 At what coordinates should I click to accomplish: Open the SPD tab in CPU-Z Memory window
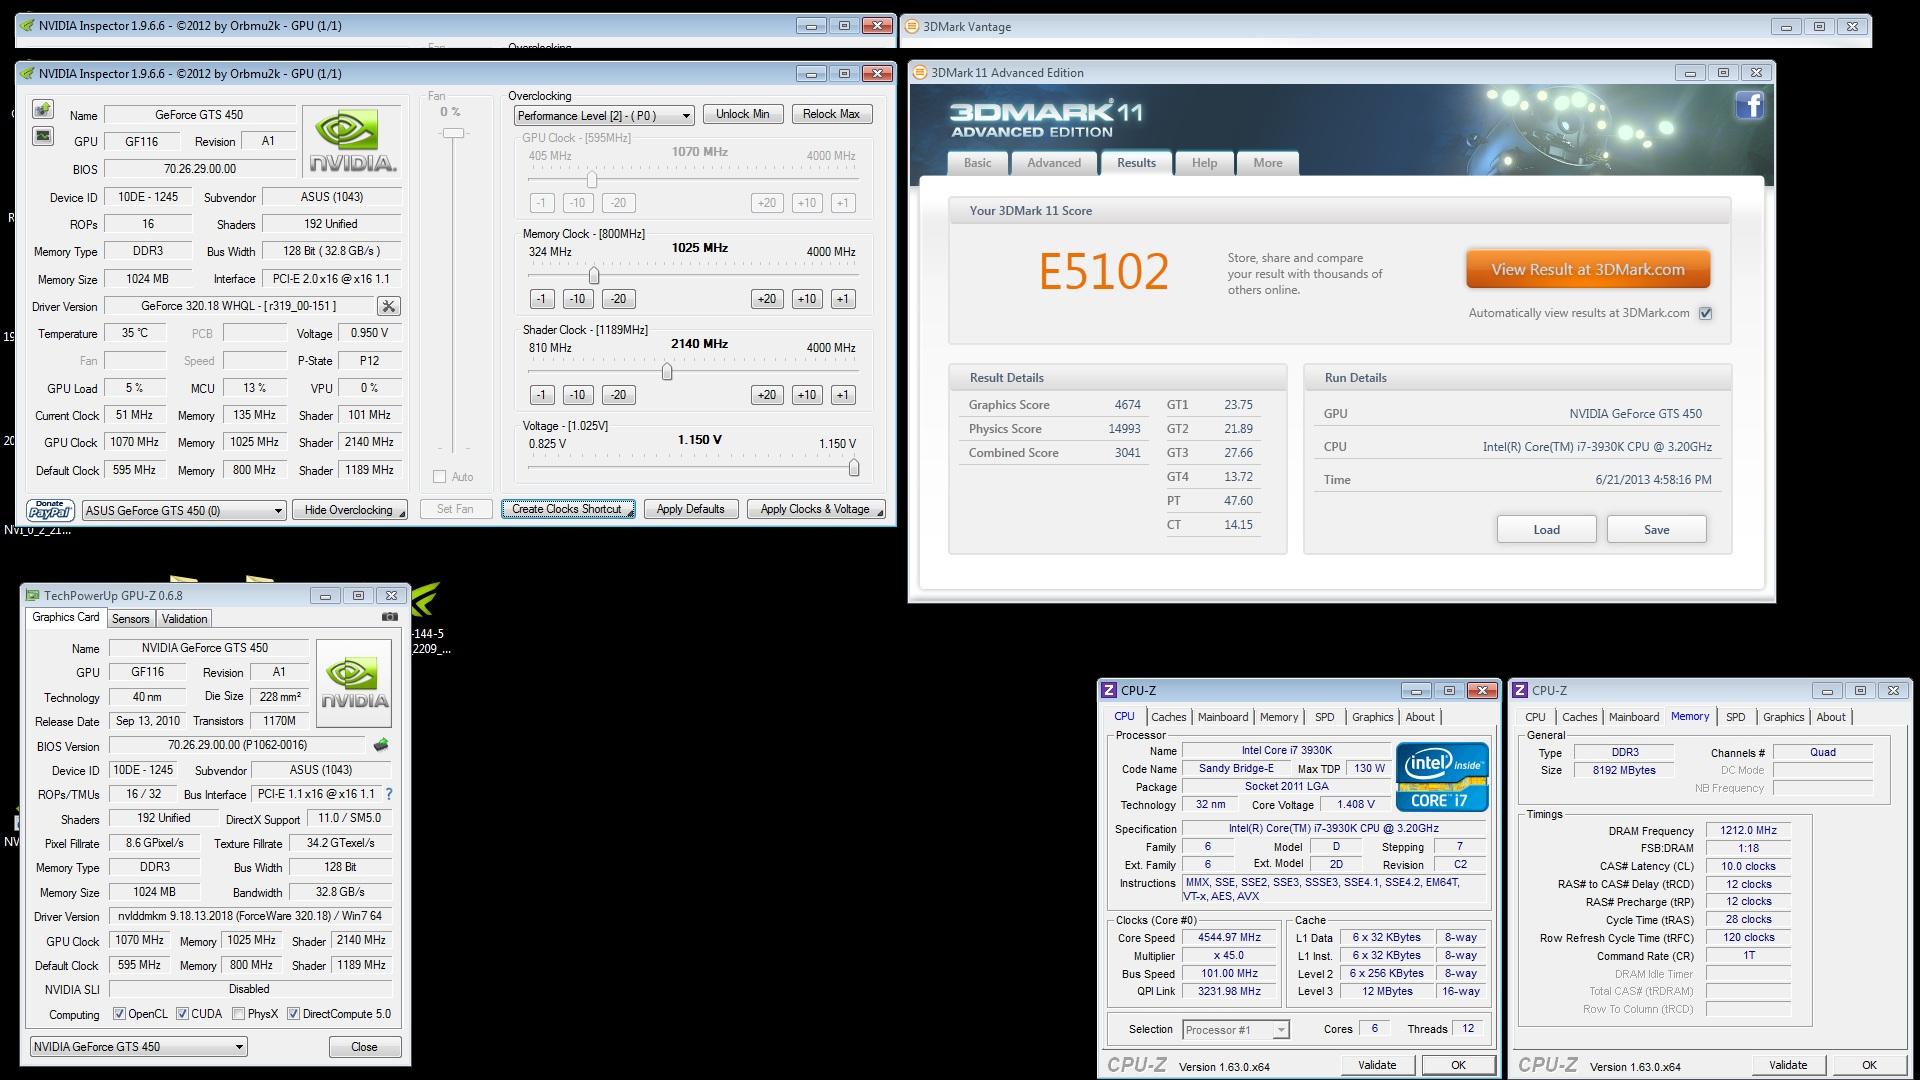(1736, 717)
